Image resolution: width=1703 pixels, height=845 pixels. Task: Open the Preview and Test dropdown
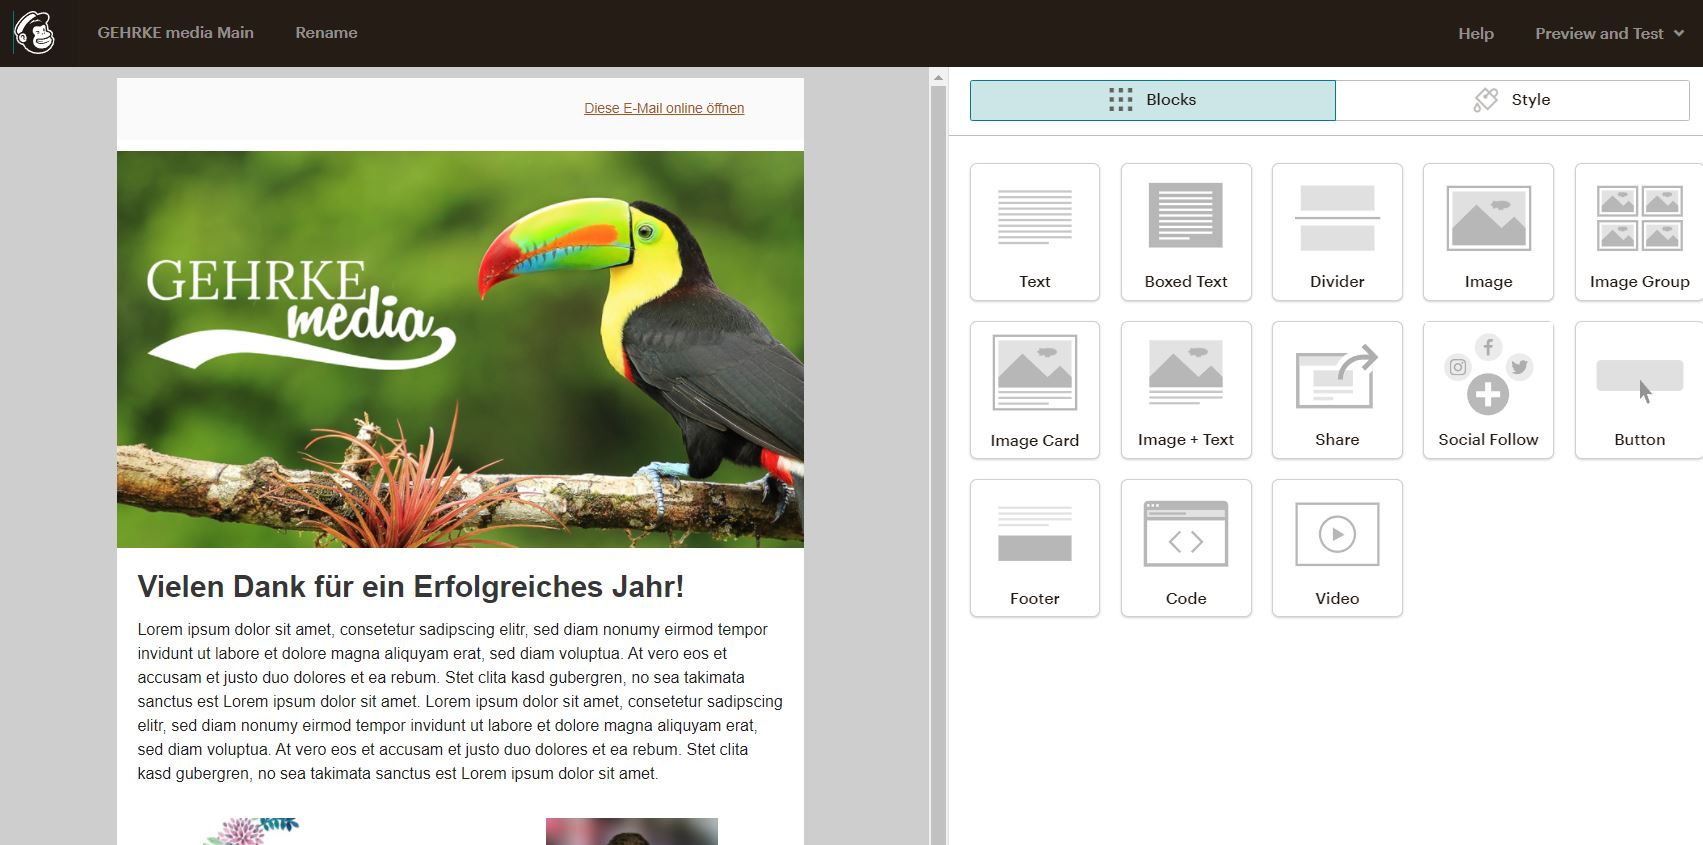1609,33
